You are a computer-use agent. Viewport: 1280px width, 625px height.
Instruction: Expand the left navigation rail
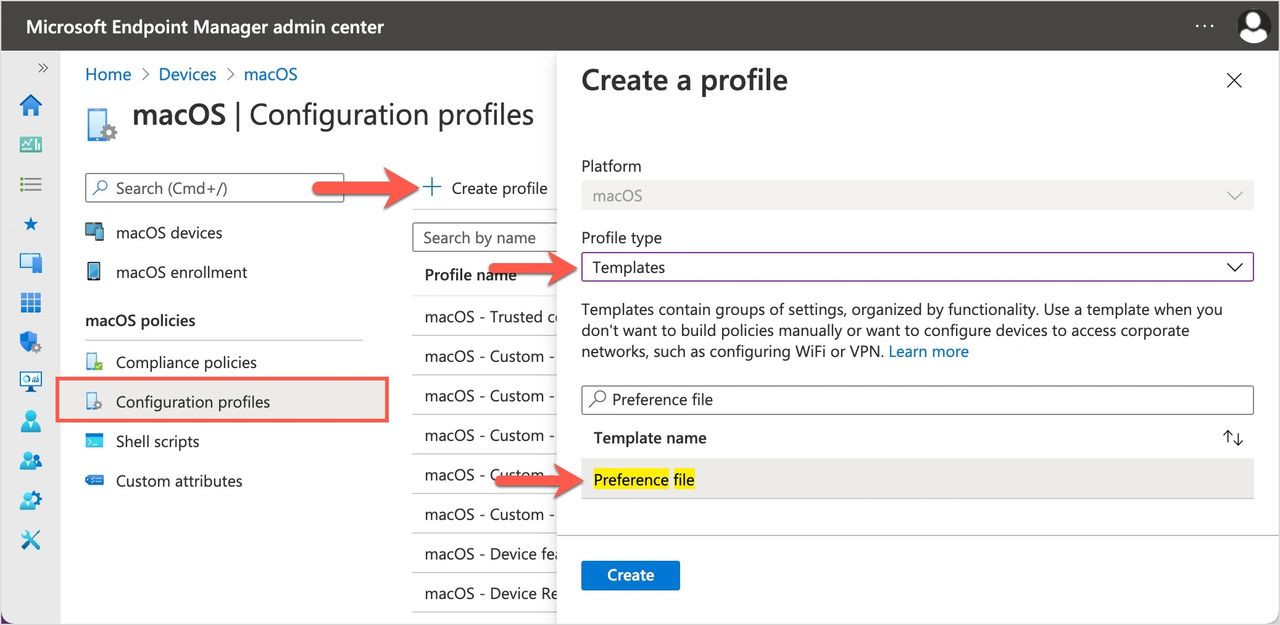pos(43,68)
